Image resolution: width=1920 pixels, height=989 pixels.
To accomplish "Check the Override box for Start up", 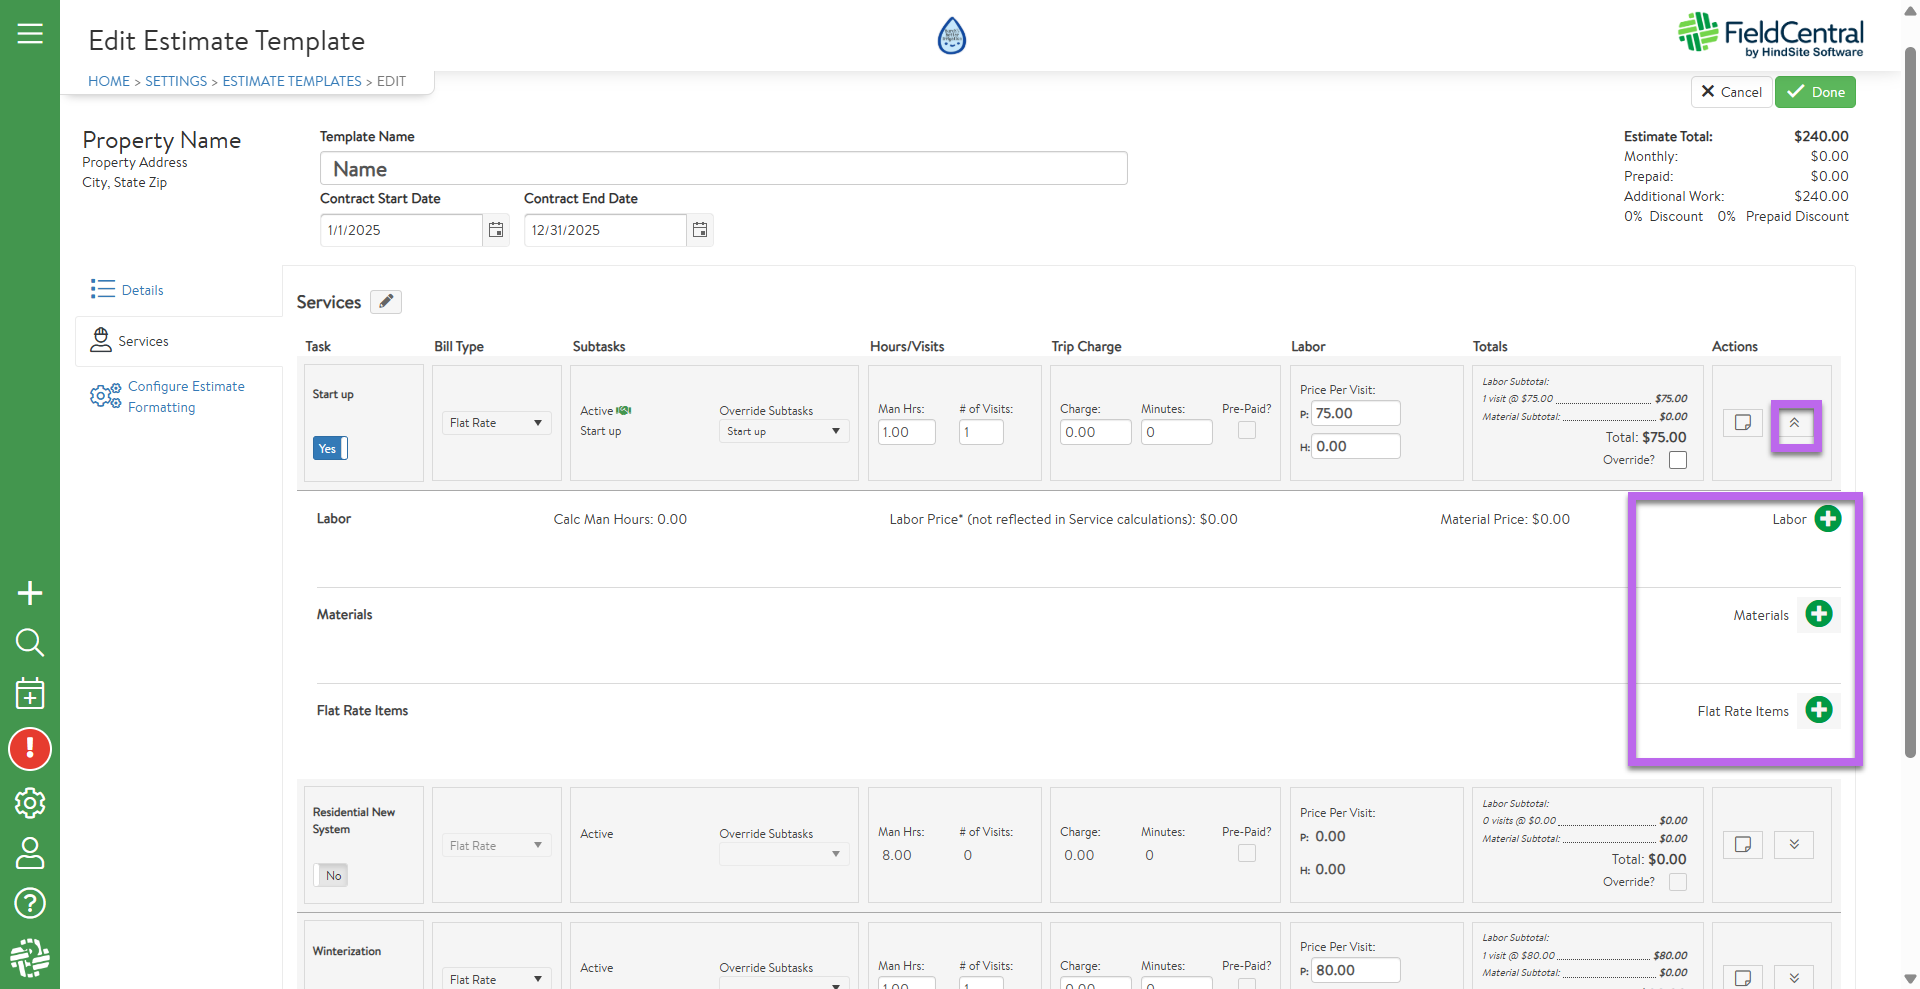I will pos(1678,460).
